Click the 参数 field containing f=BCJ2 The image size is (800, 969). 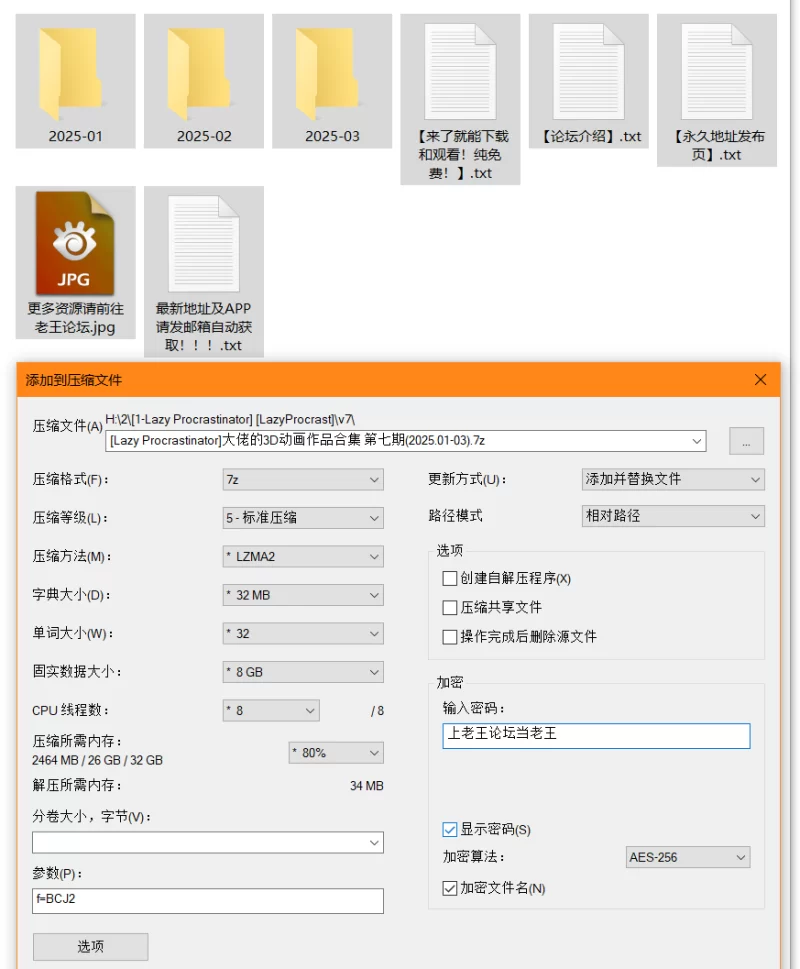coord(208,901)
